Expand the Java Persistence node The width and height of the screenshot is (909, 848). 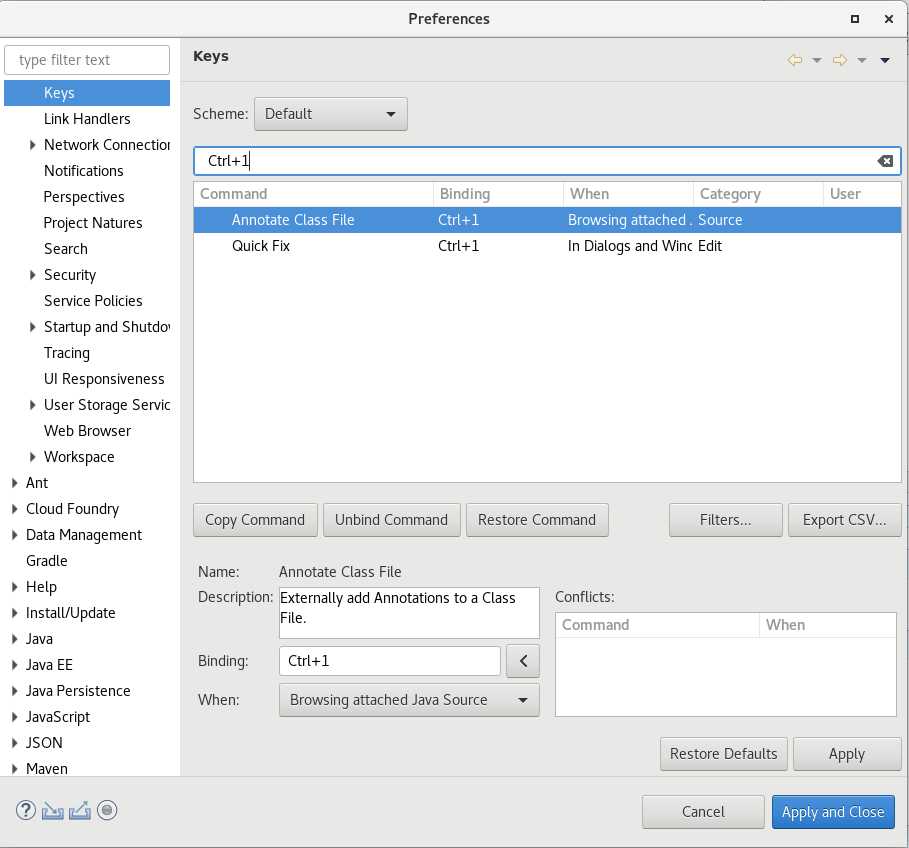[x=14, y=691]
